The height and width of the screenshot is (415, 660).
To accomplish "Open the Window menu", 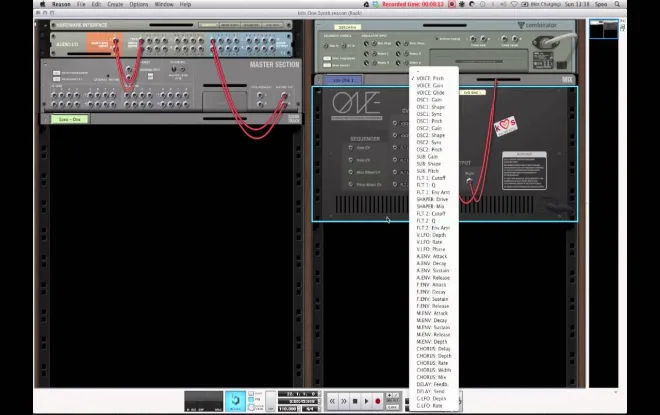I will click(164, 4).
